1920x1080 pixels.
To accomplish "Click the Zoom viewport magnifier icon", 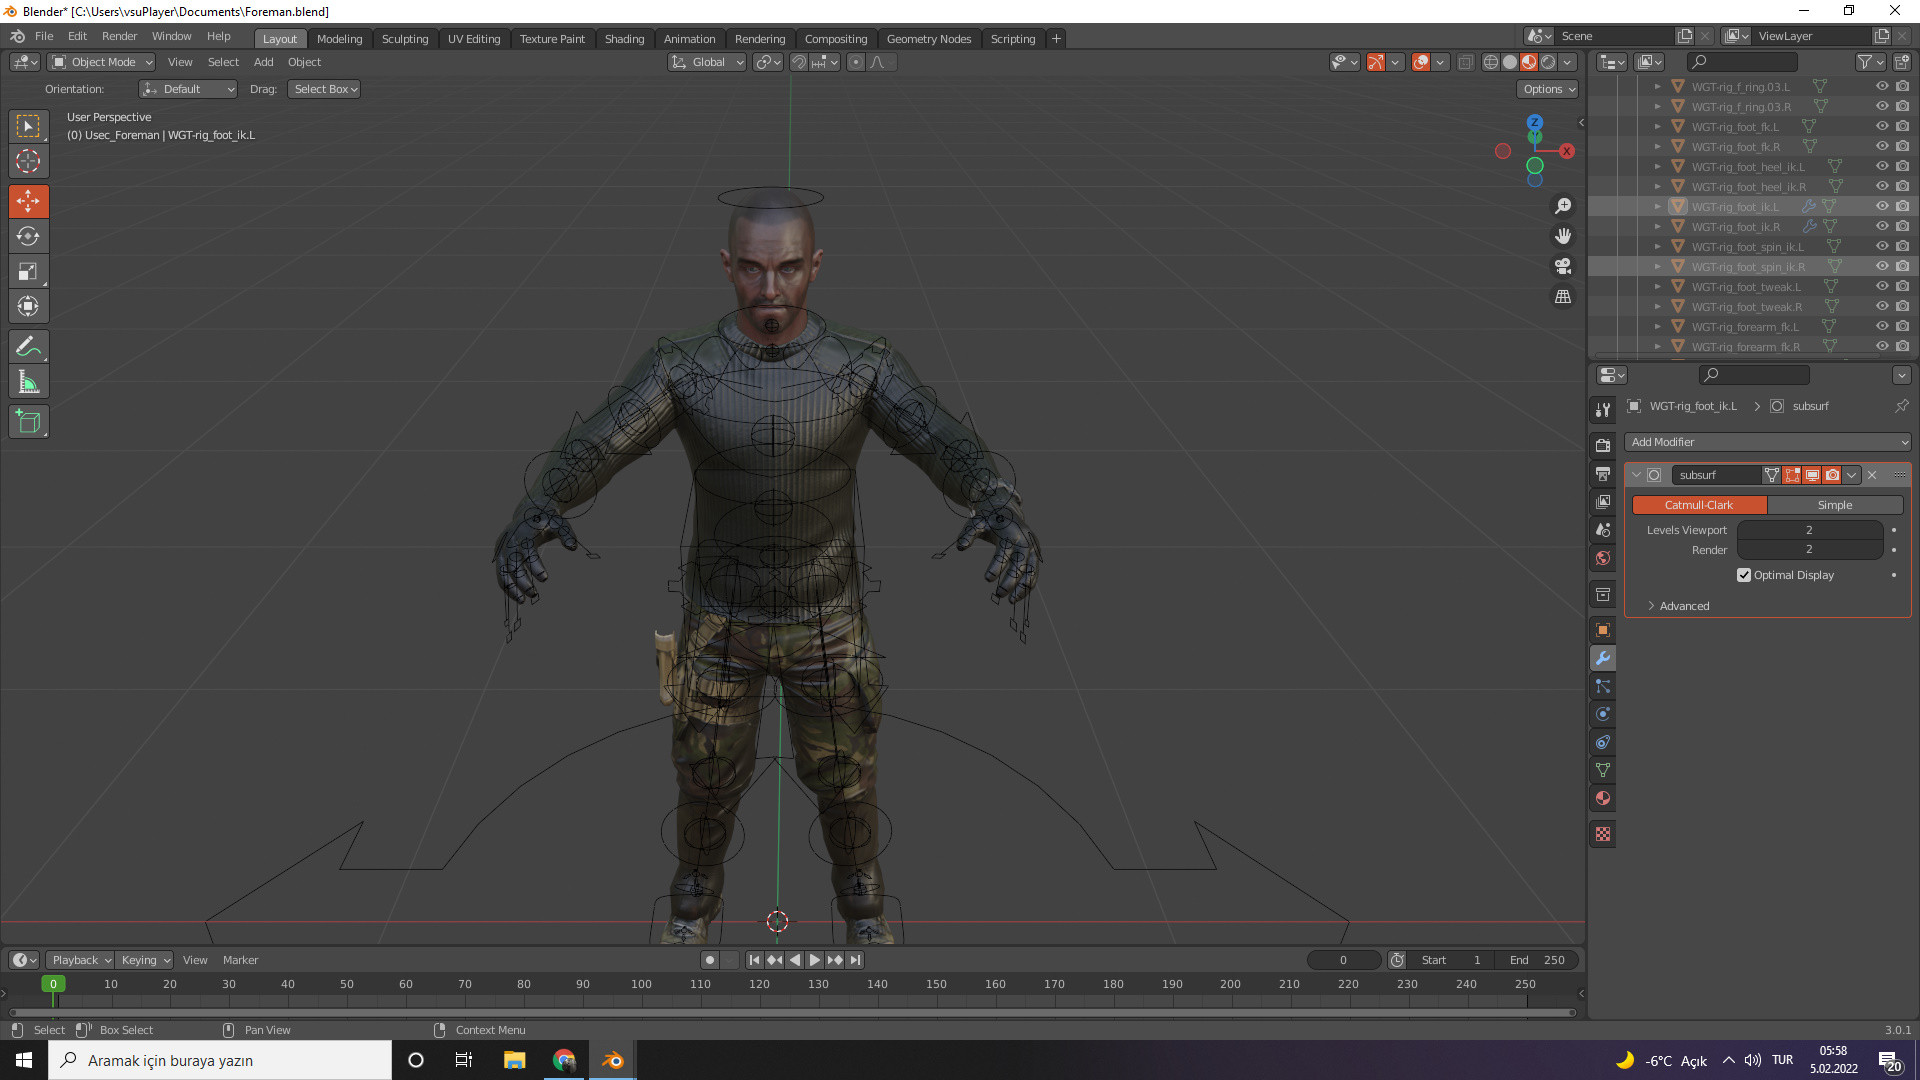I will click(x=1562, y=206).
